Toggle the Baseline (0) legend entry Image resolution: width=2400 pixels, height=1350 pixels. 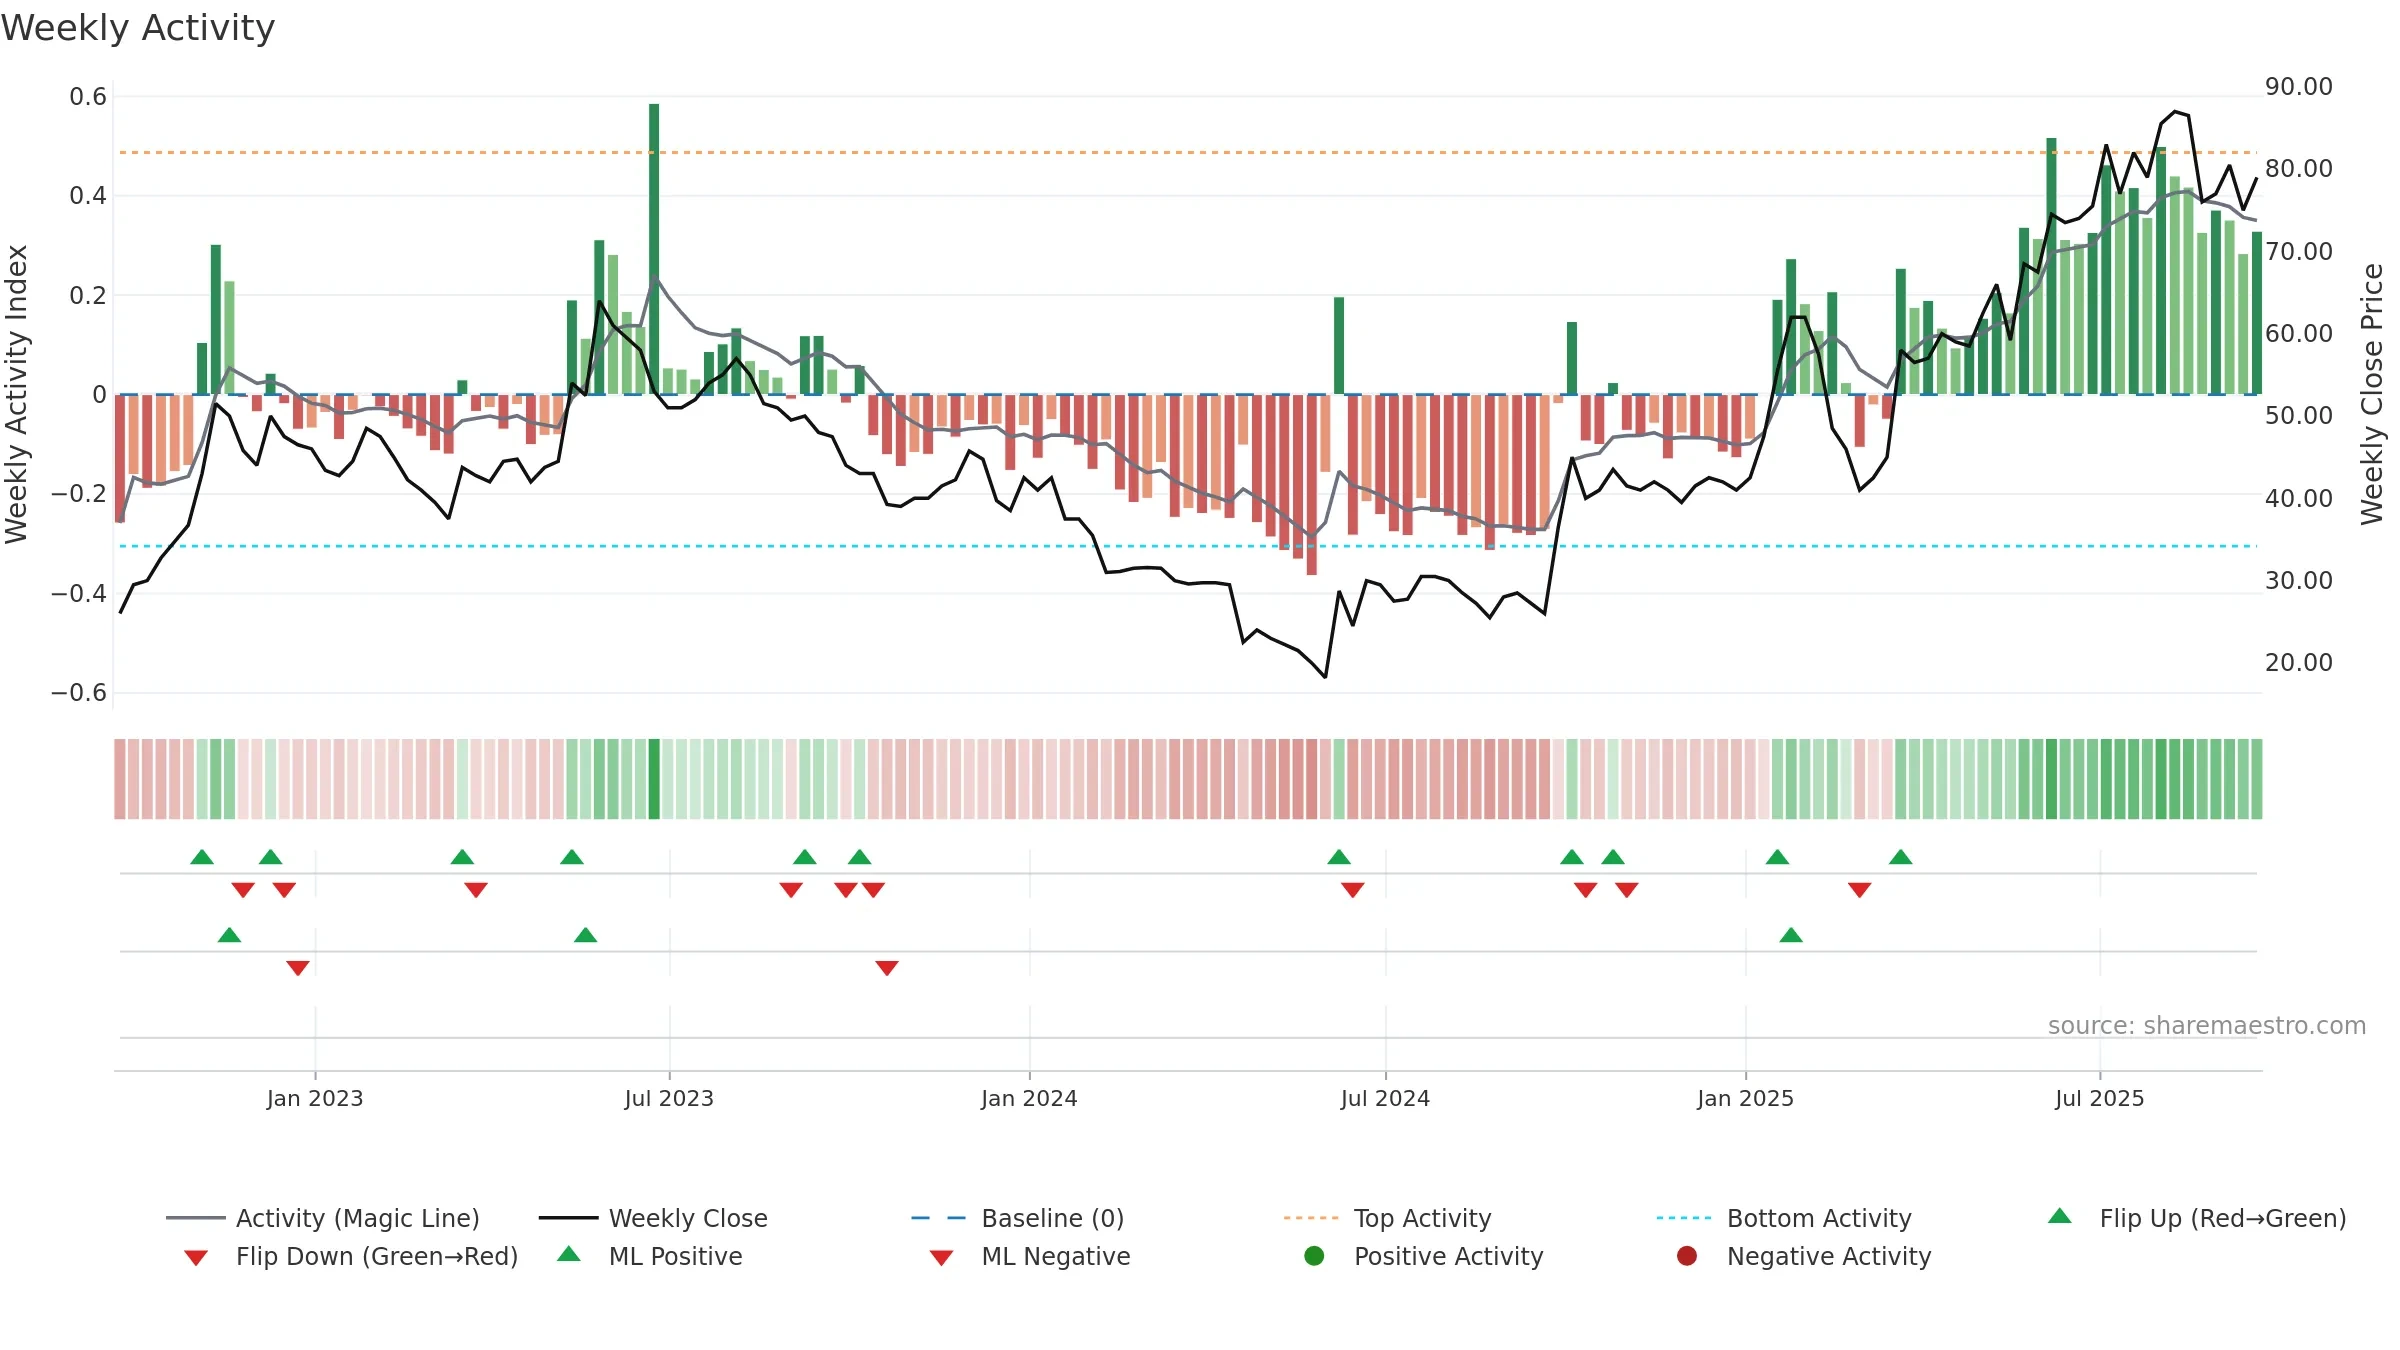pos(1018,1218)
